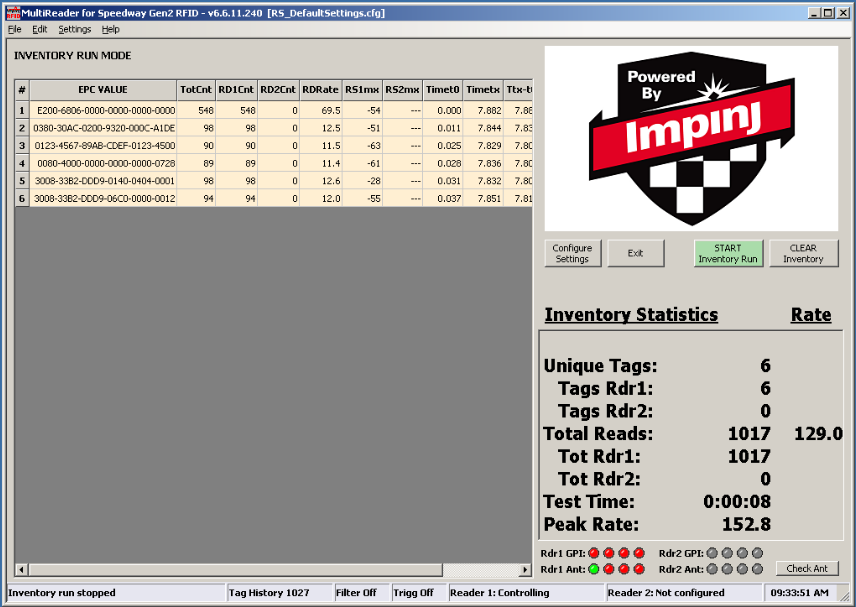Open the File menu
This screenshot has height=607, width=856.
pyautogui.click(x=15, y=29)
